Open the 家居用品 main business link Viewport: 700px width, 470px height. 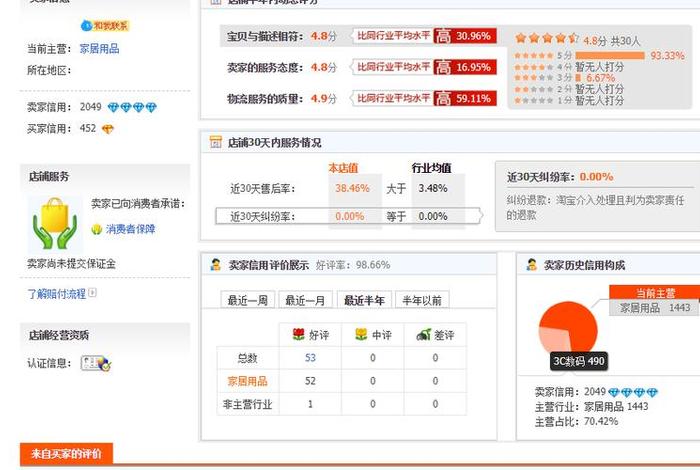pyautogui.click(x=99, y=49)
